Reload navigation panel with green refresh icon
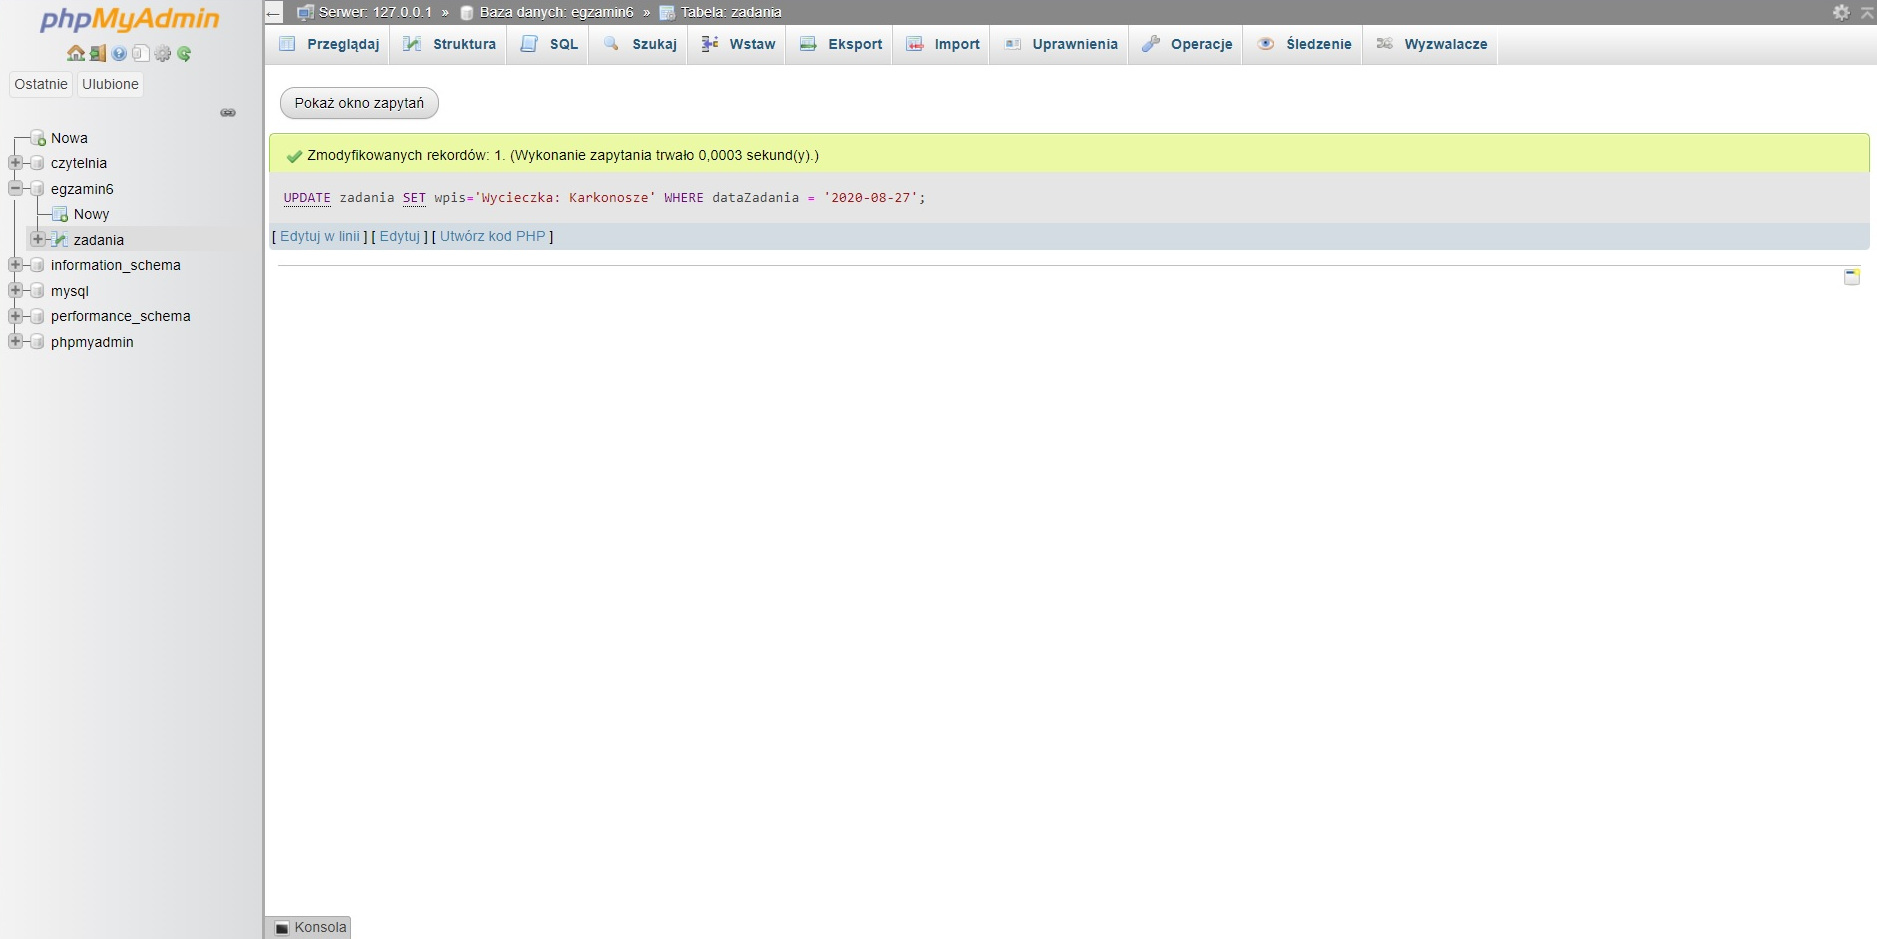This screenshot has width=1877, height=939. (184, 54)
